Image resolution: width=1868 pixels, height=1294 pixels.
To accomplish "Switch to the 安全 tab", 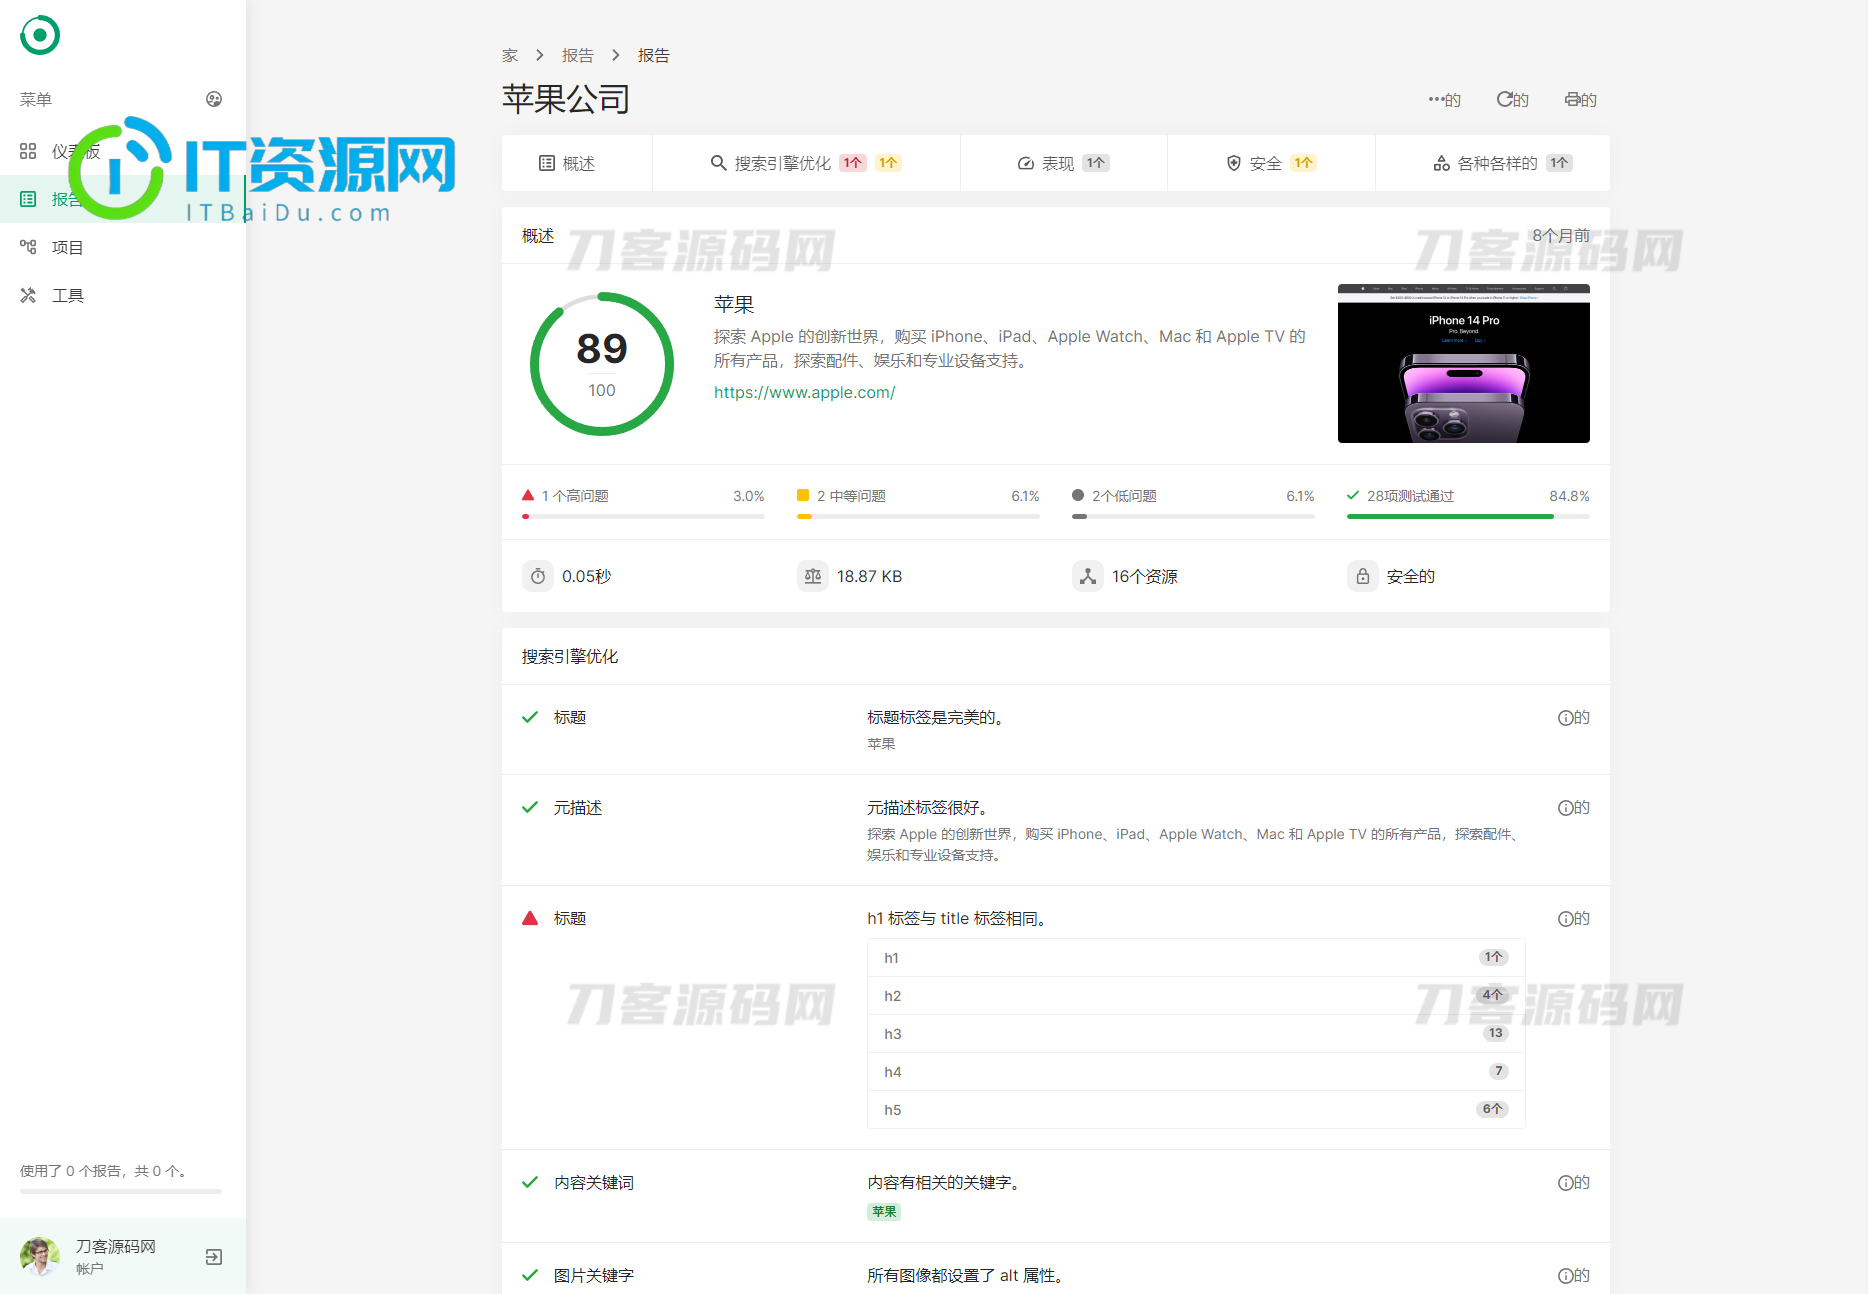I will pyautogui.click(x=1271, y=163).
